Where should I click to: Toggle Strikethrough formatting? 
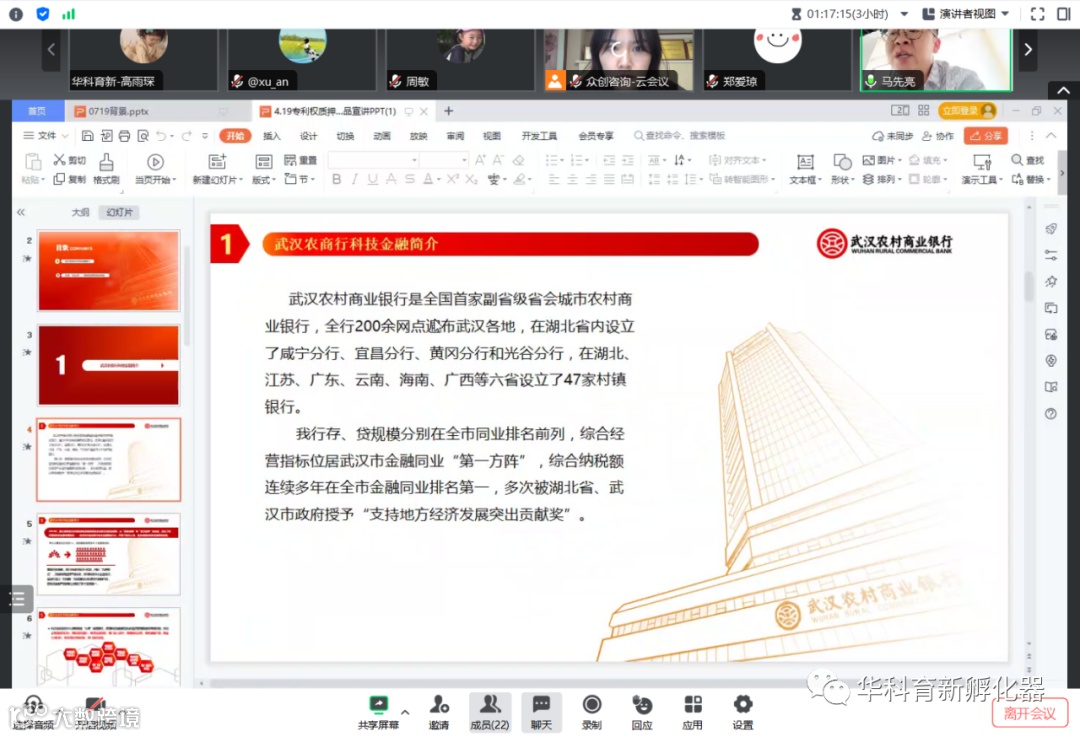pos(410,179)
